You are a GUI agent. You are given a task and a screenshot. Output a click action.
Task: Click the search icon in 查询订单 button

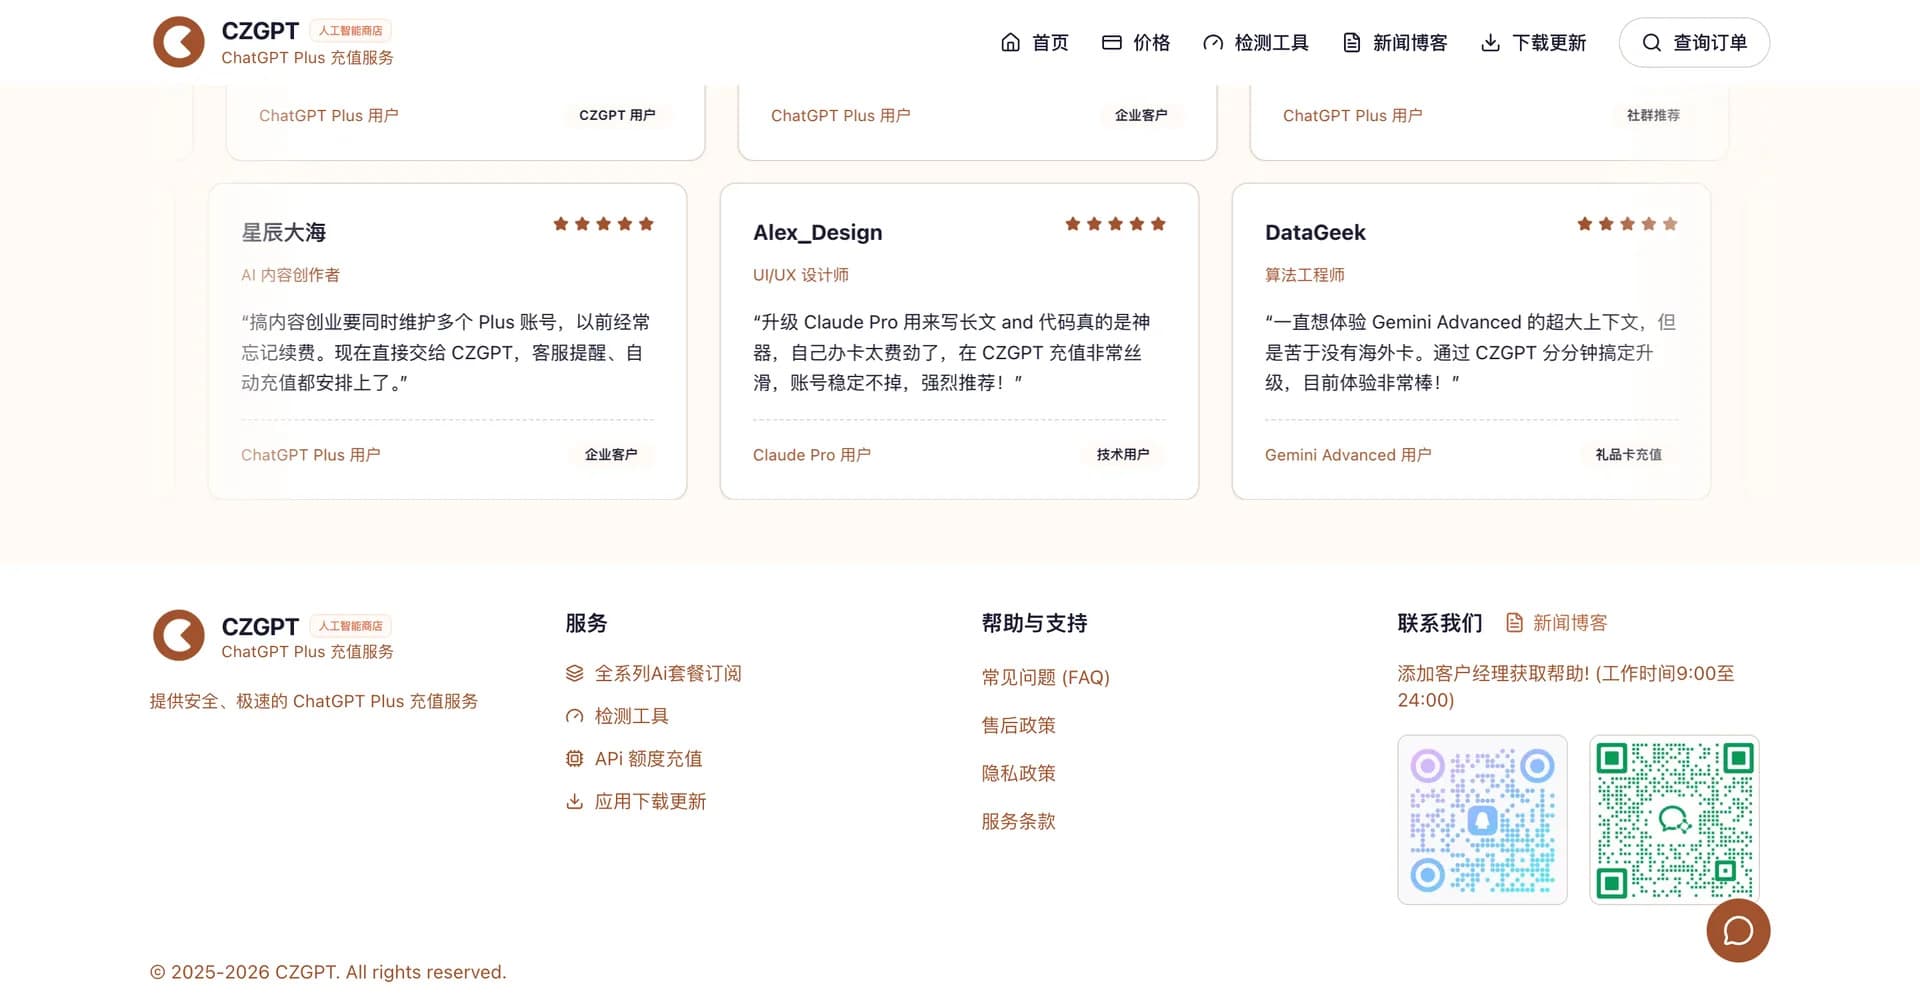coord(1652,42)
